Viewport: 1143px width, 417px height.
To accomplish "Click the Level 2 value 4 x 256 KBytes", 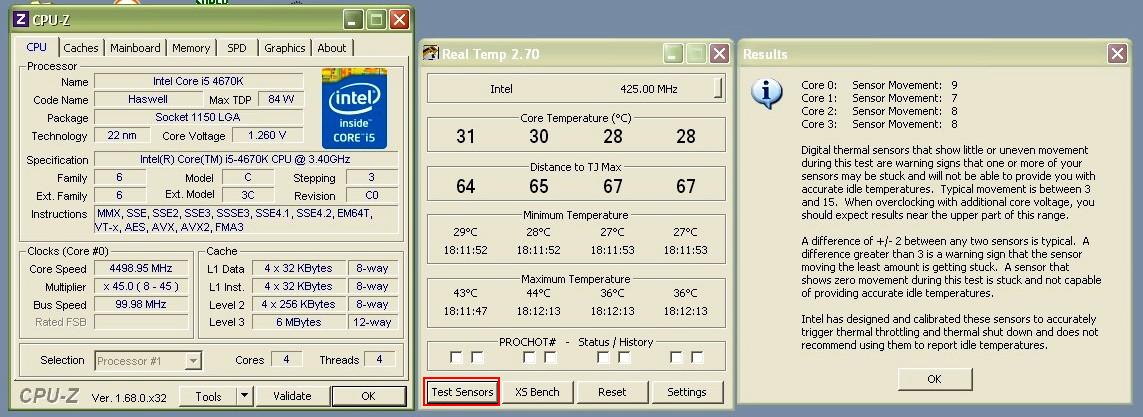I will [x=298, y=305].
